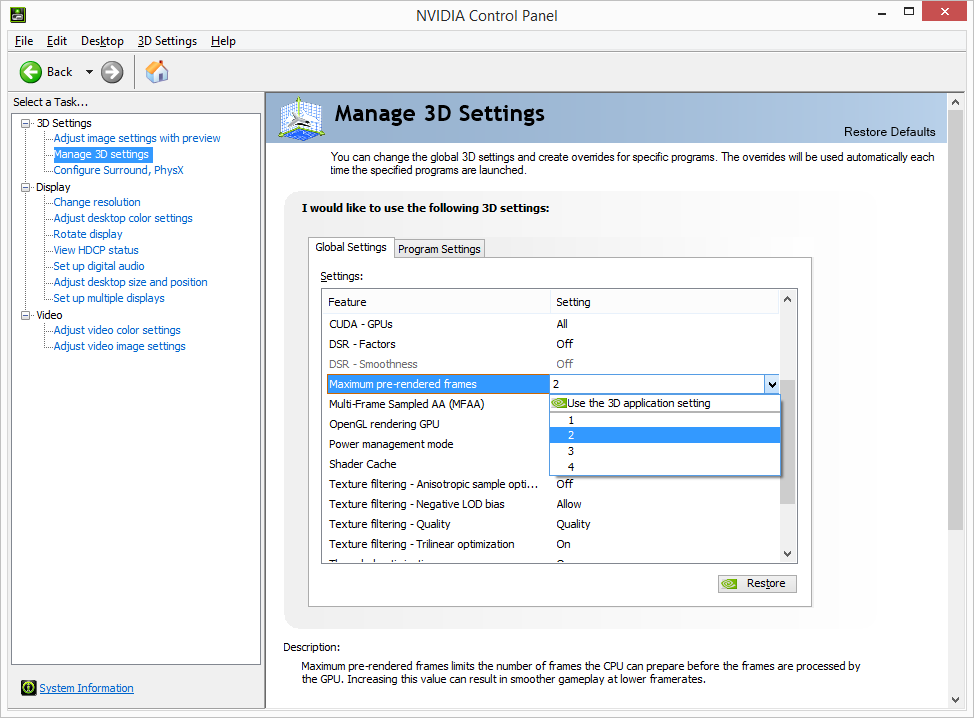Click the Forward arrow icon
Screen dimensions: 974x718
pos(112,72)
